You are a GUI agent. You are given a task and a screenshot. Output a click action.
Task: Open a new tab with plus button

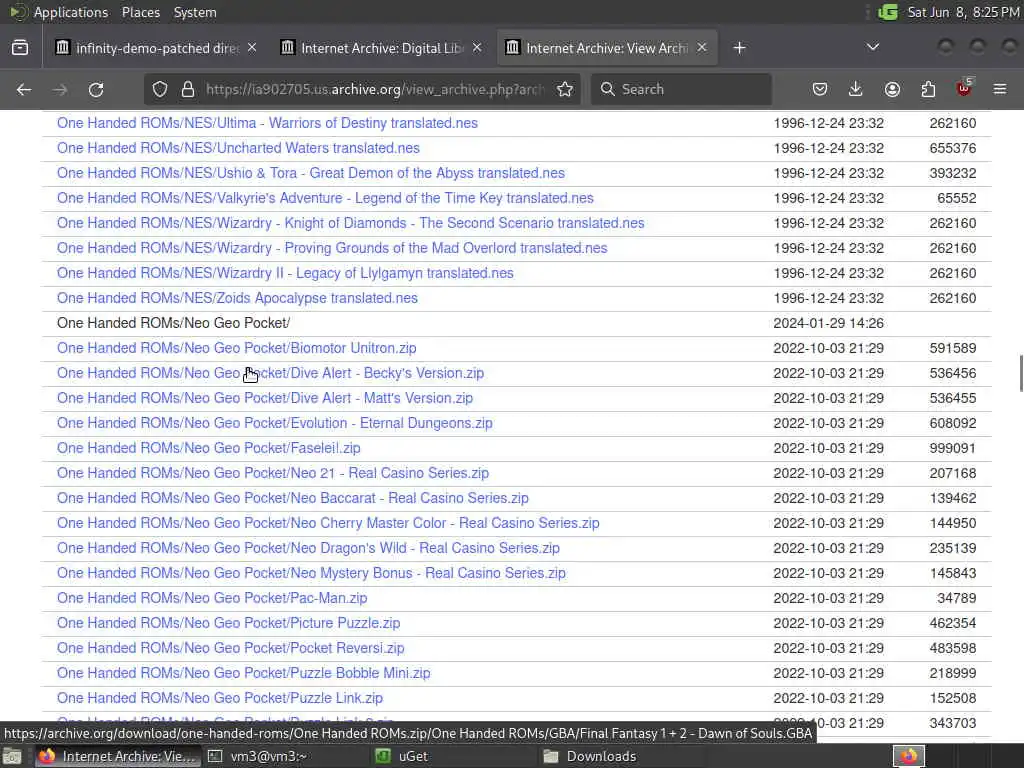tap(739, 48)
